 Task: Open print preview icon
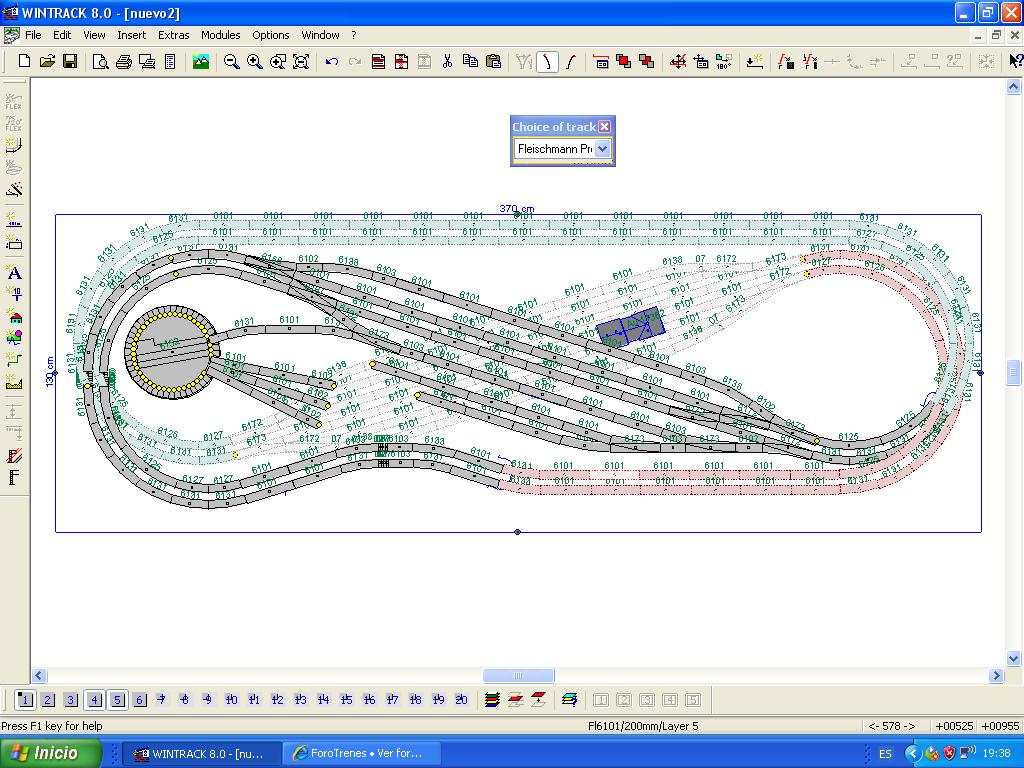click(x=100, y=61)
